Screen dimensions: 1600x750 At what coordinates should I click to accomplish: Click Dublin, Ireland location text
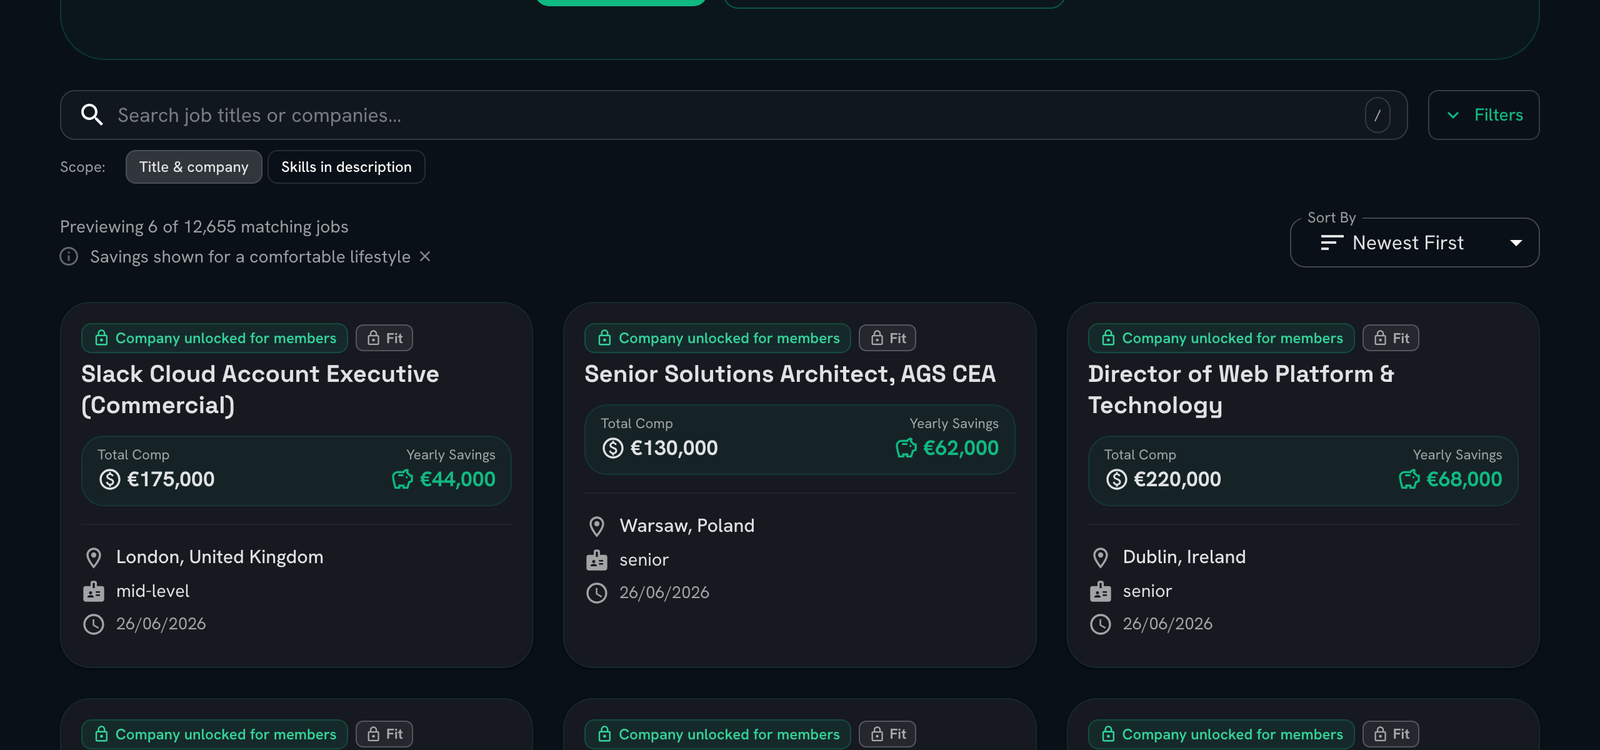[x=1184, y=557]
